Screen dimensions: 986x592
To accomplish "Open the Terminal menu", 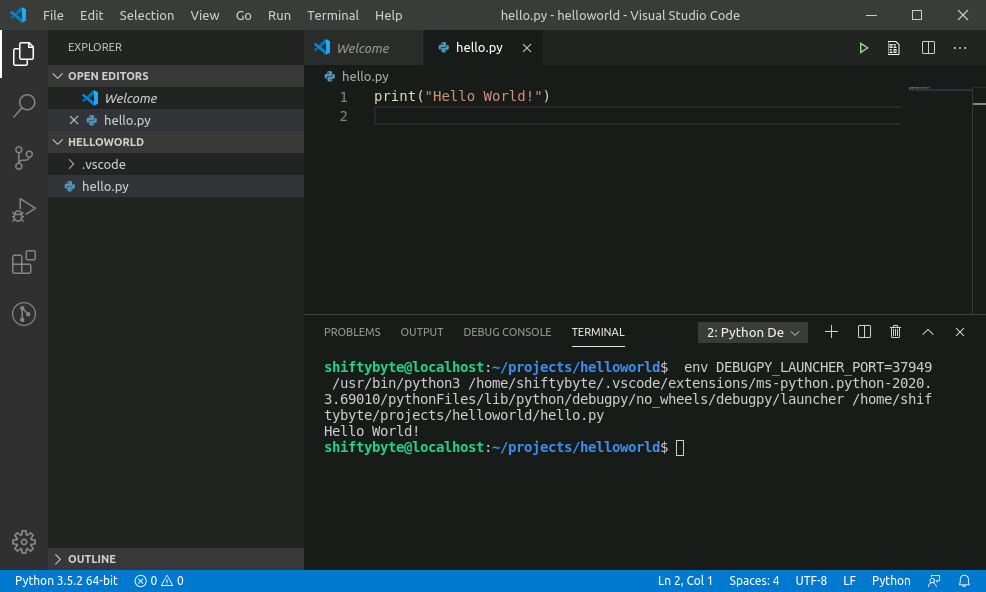I will pyautogui.click(x=333, y=15).
